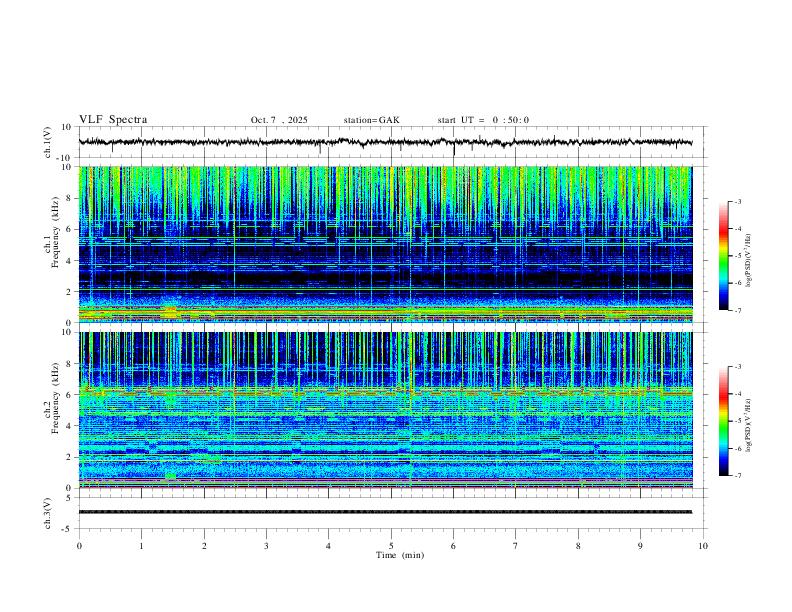Click the "8" kHz tick on ch.1 frequency axis
This screenshot has height=612, width=792.
click(69, 198)
